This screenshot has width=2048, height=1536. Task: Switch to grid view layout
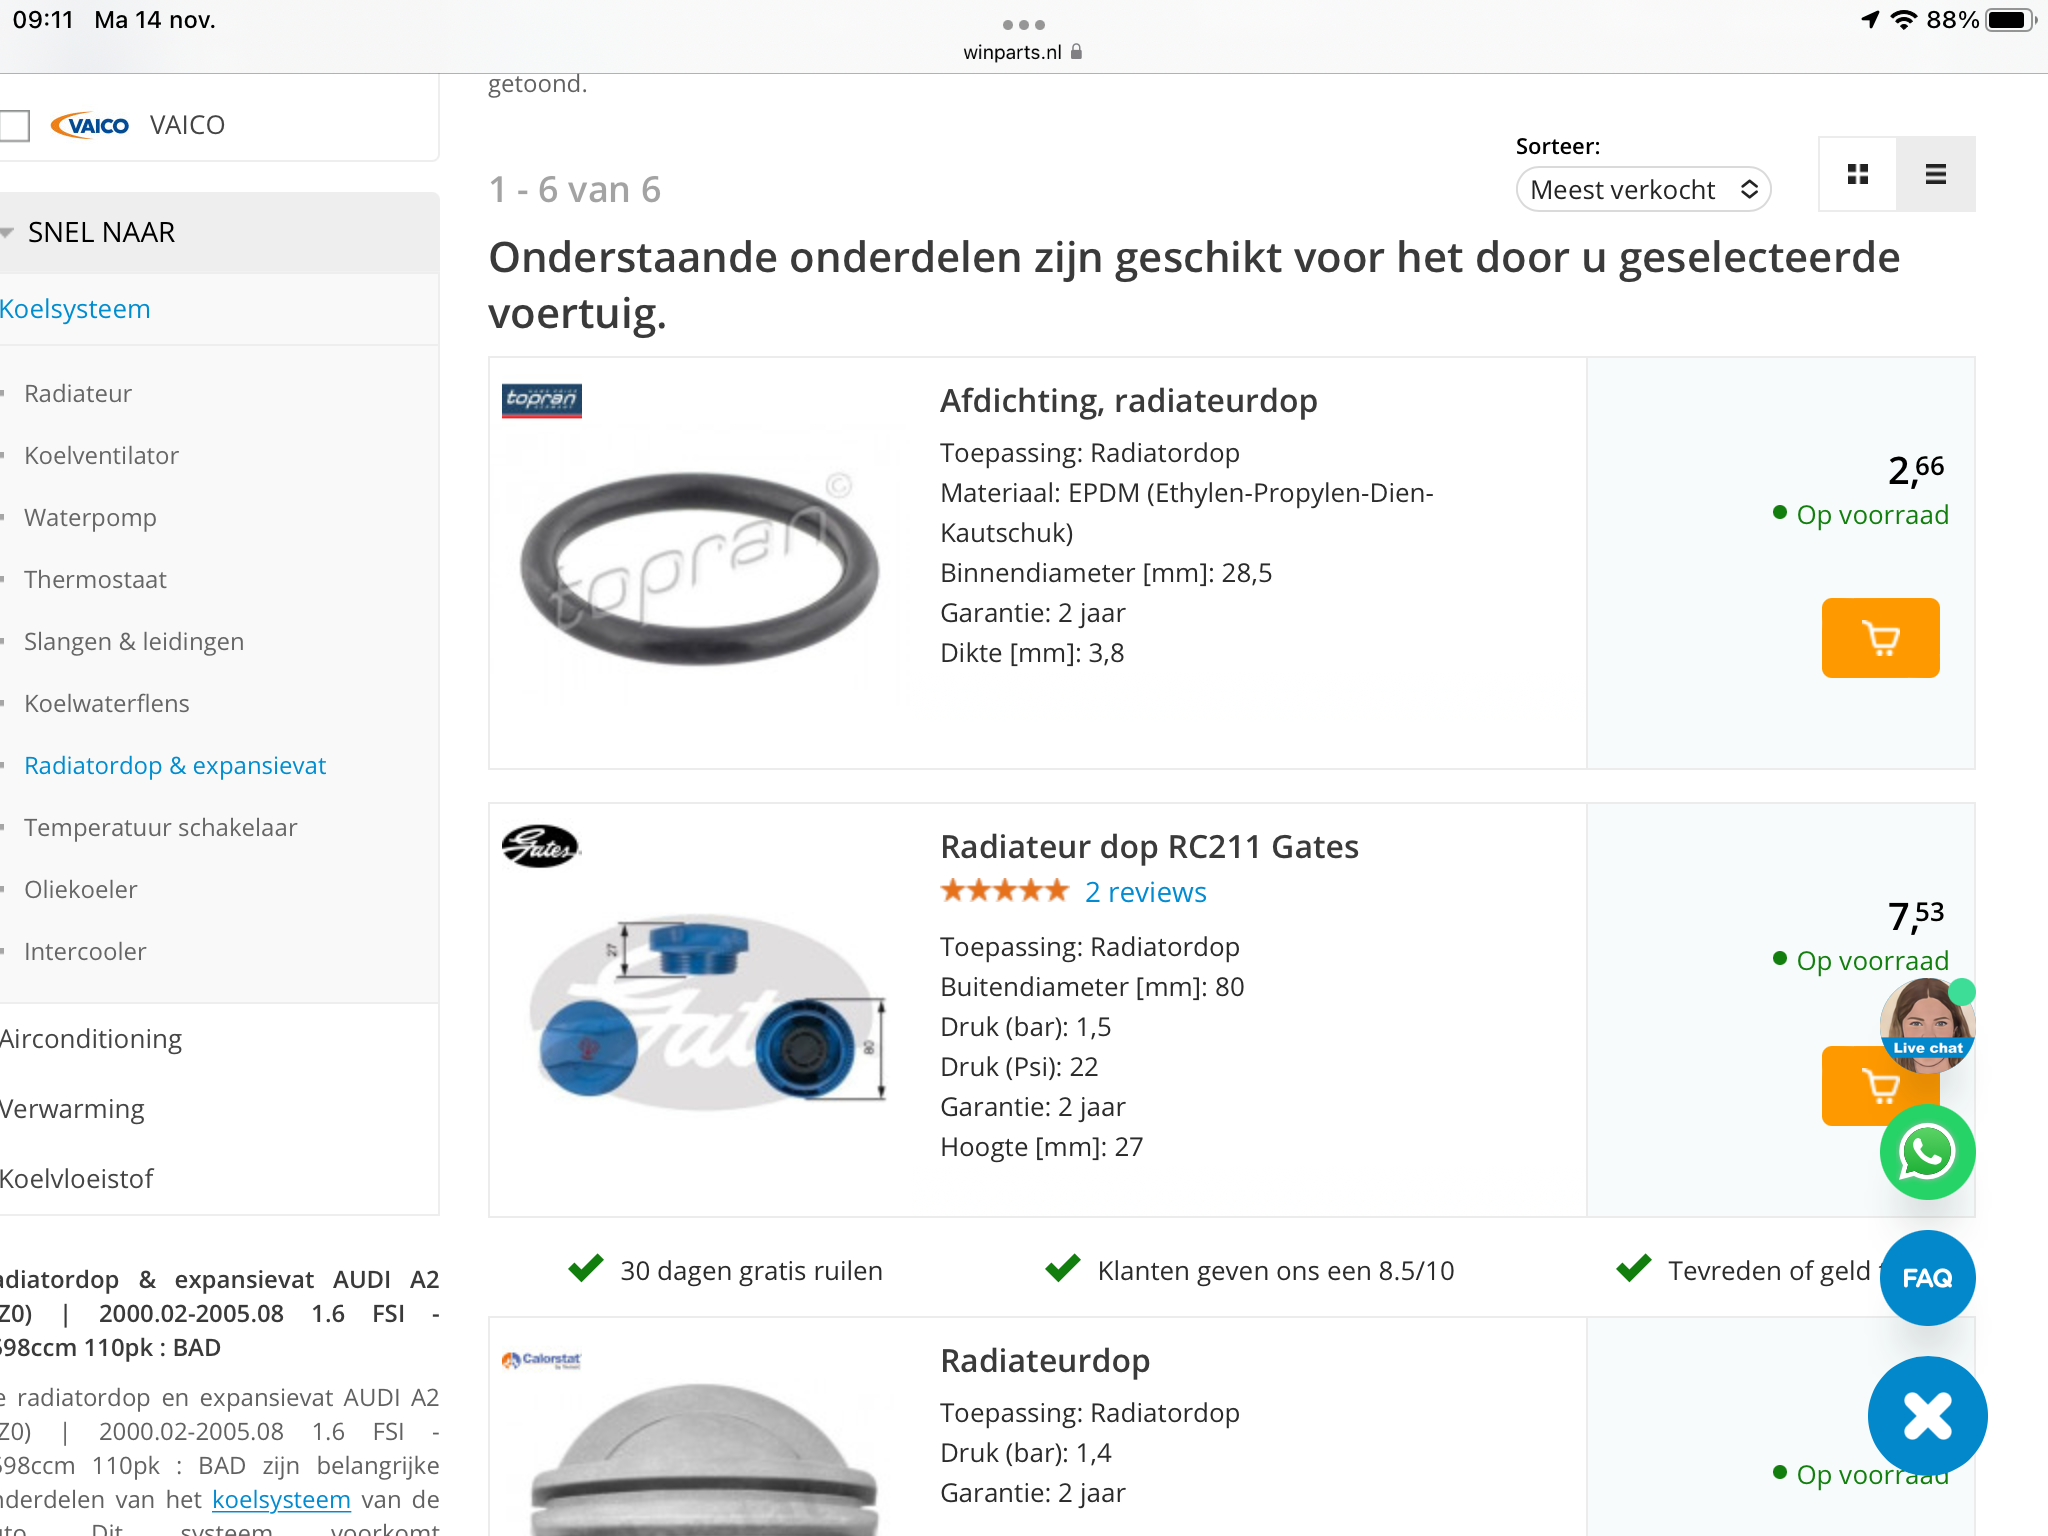[1857, 174]
